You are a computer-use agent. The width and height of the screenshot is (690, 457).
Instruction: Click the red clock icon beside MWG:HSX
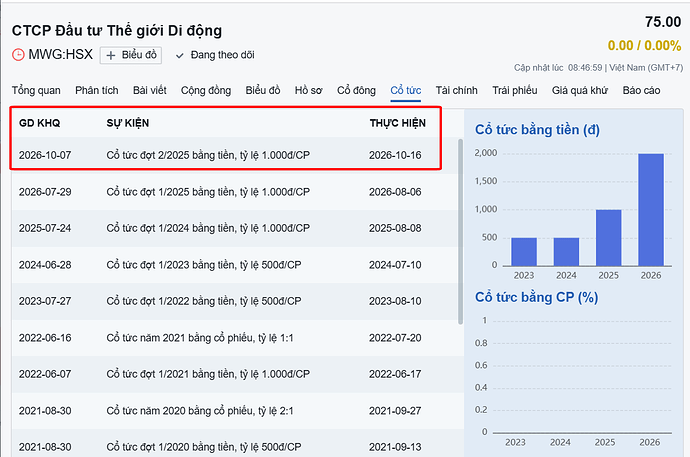click(18, 55)
